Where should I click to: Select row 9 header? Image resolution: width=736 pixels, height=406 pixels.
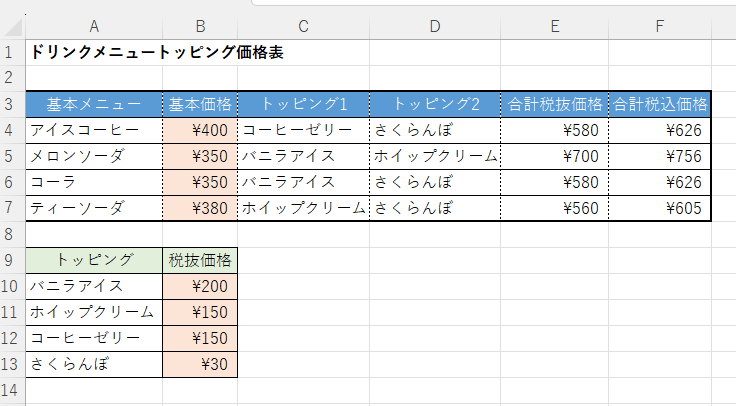tap(12, 260)
